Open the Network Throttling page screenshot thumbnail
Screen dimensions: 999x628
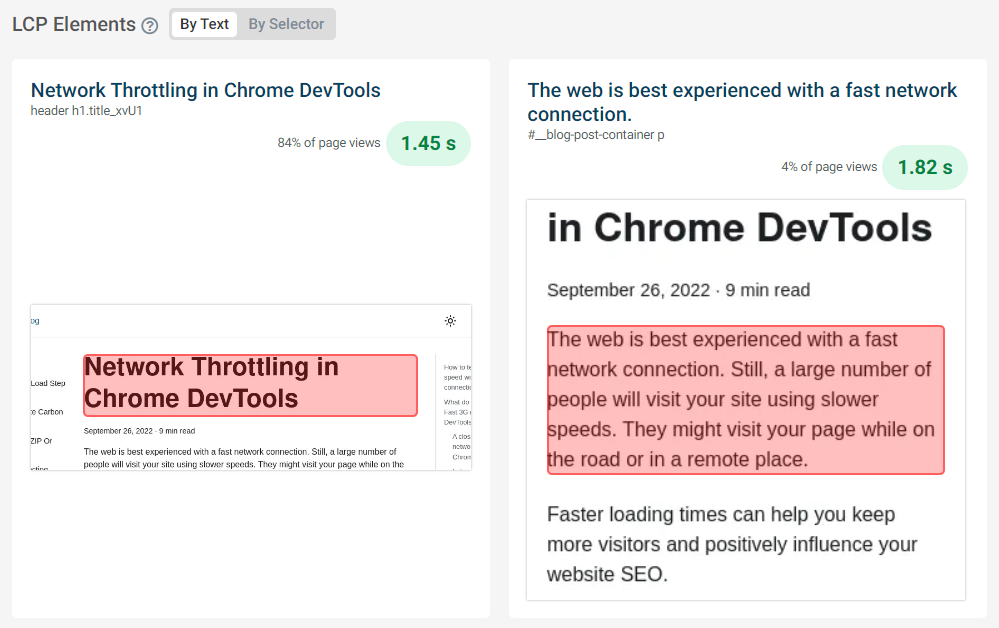pyautogui.click(x=251, y=387)
